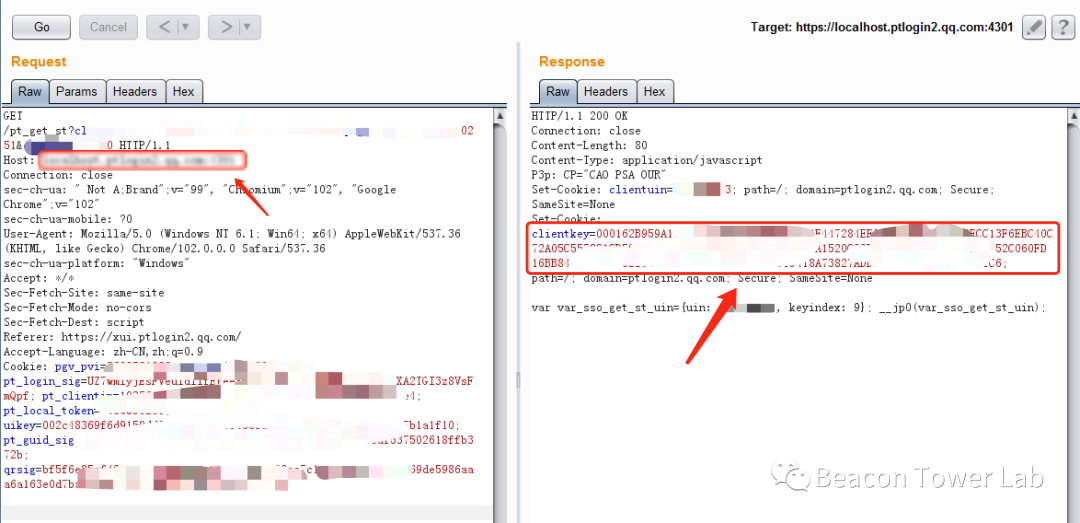Edit target with the pencil icon
The width and height of the screenshot is (1080, 523).
tap(1034, 27)
